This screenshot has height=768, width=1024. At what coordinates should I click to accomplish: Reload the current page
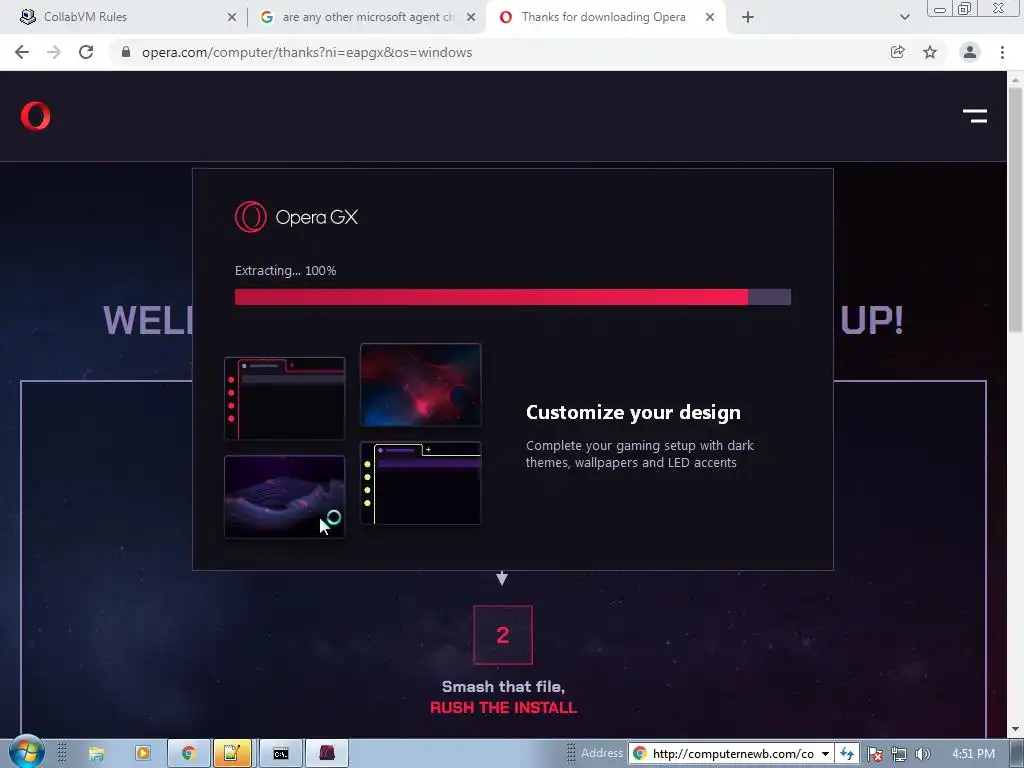coord(86,52)
